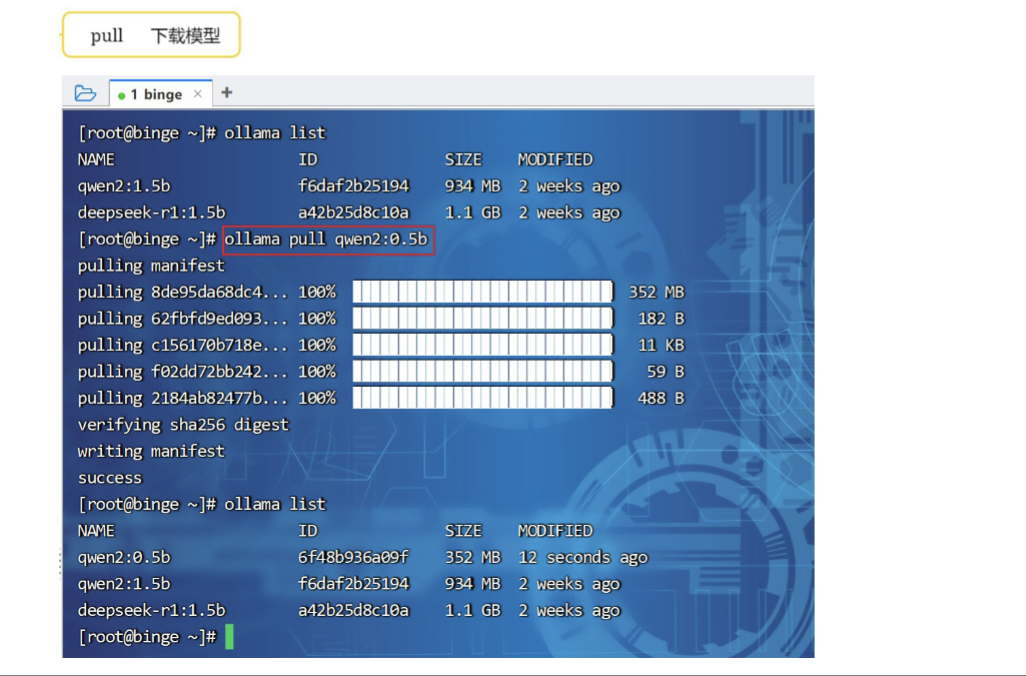Click '12 seconds ago' modified value

(x=583, y=558)
